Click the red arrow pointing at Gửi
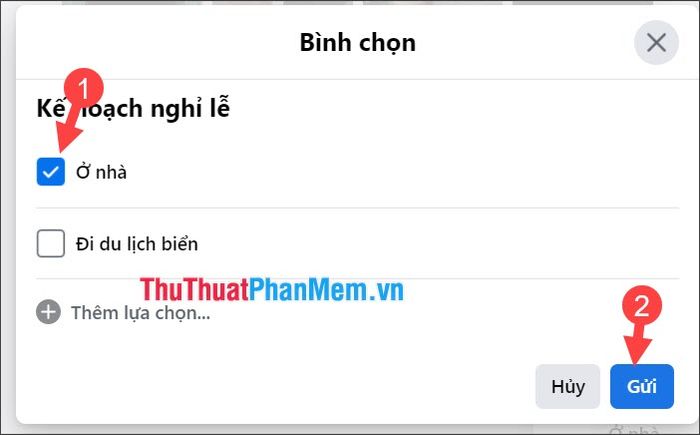Screen dimensions: 700x435 click(x=638, y=345)
